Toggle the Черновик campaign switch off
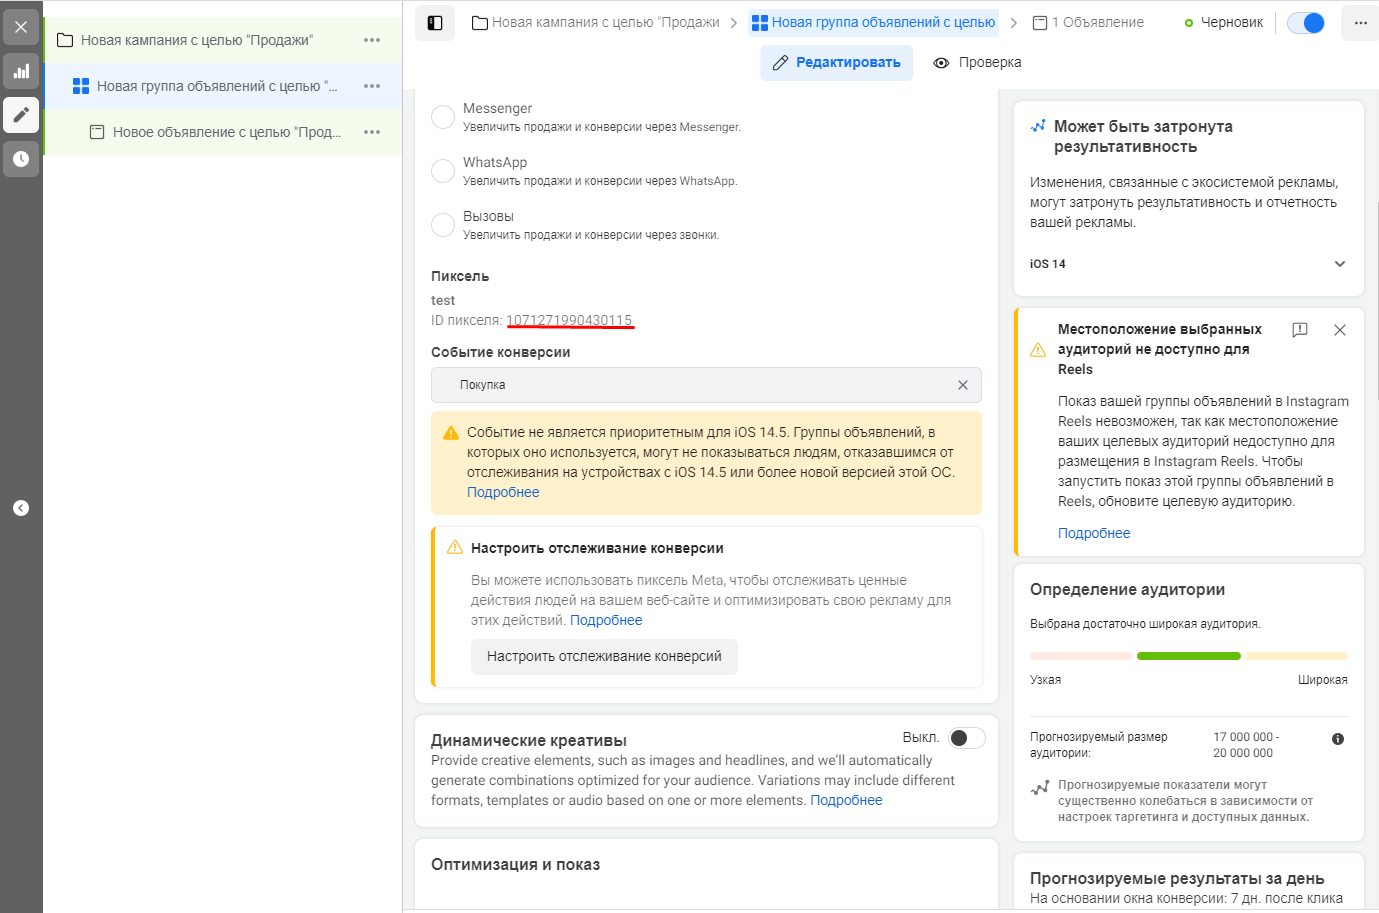 1306,22
